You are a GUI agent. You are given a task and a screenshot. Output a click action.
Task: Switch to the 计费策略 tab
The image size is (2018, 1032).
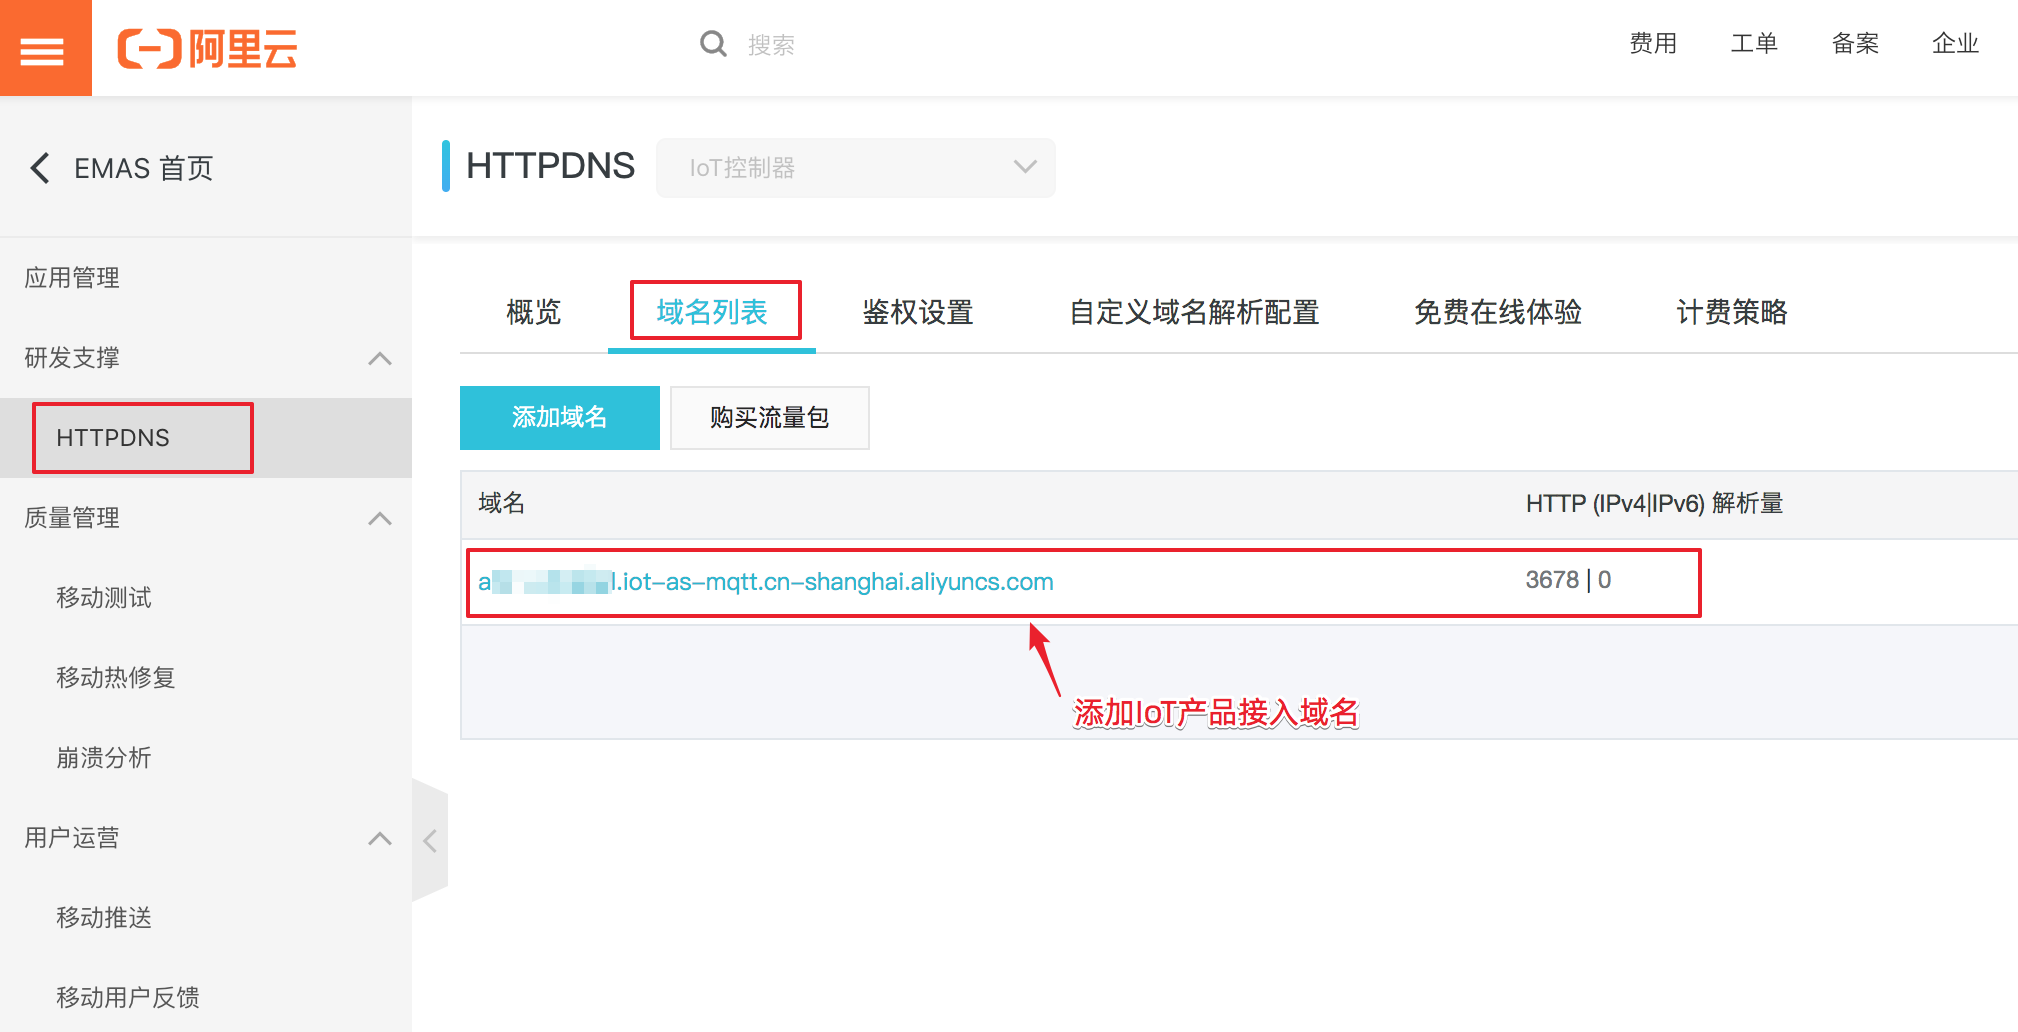click(1732, 312)
